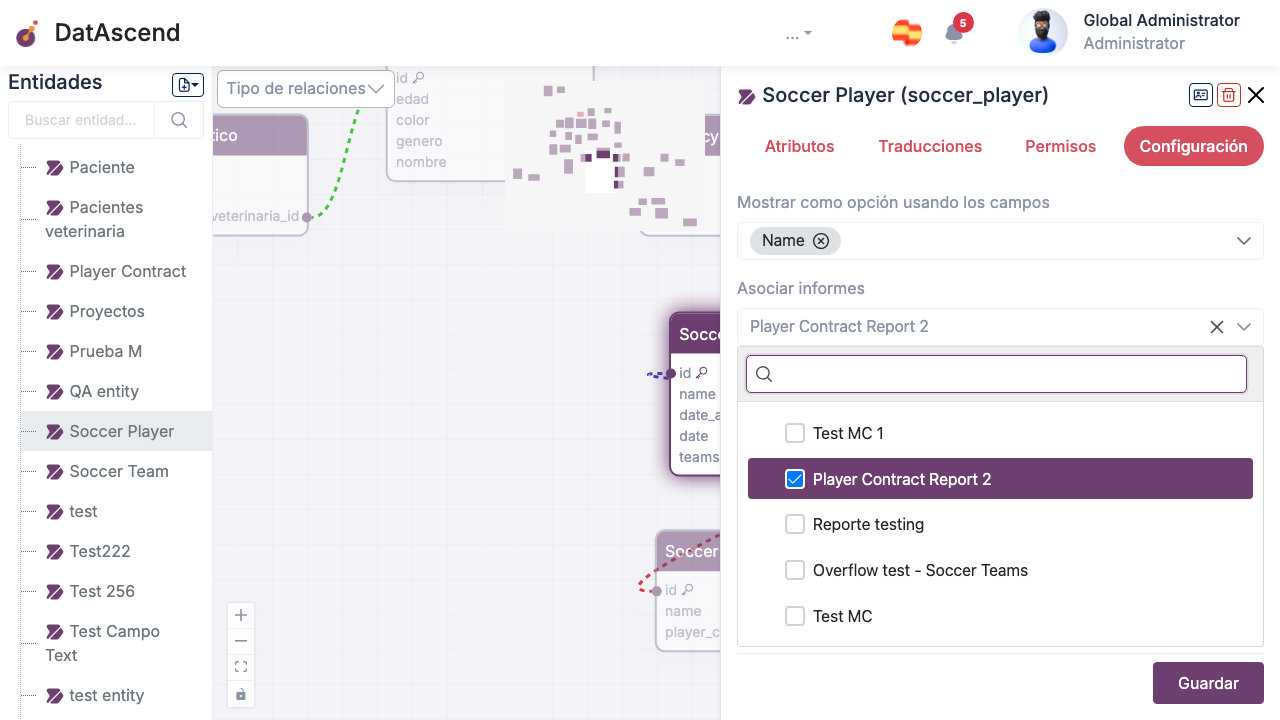
Task: Click the DatAscend logo icon
Action: [27, 33]
